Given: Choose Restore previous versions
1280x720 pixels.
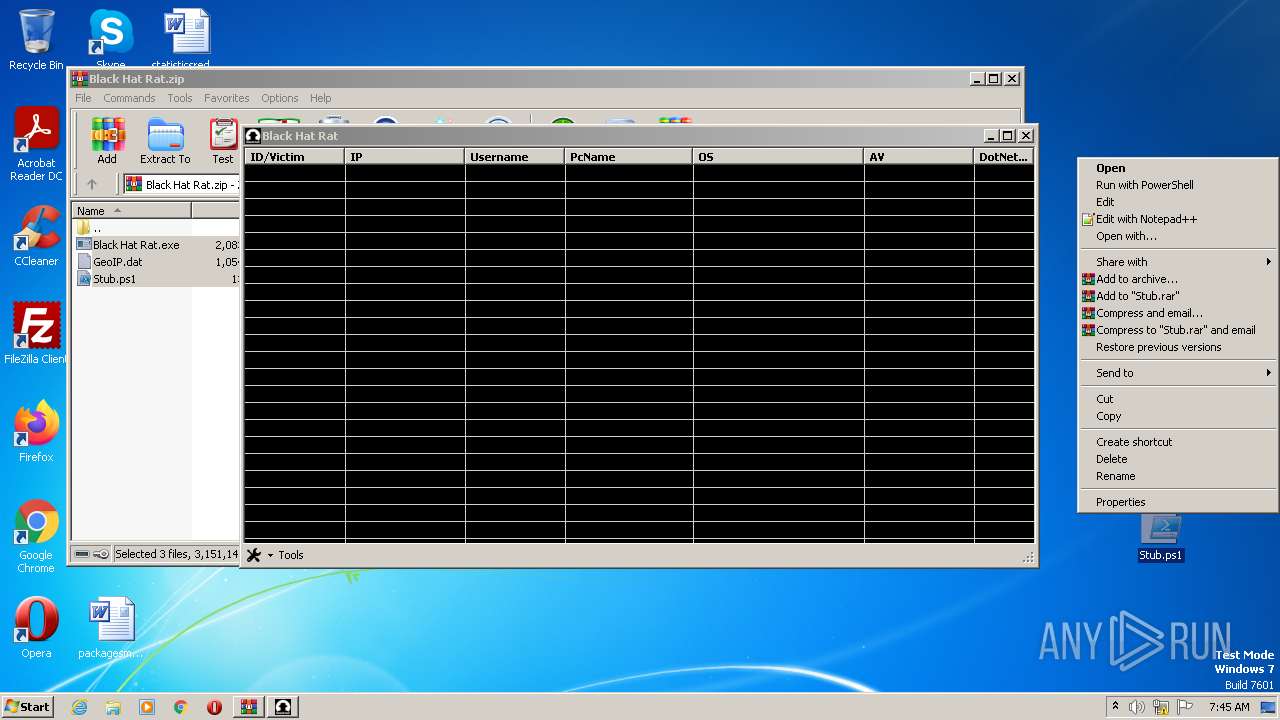Looking at the screenshot, I should tap(1177, 347).
